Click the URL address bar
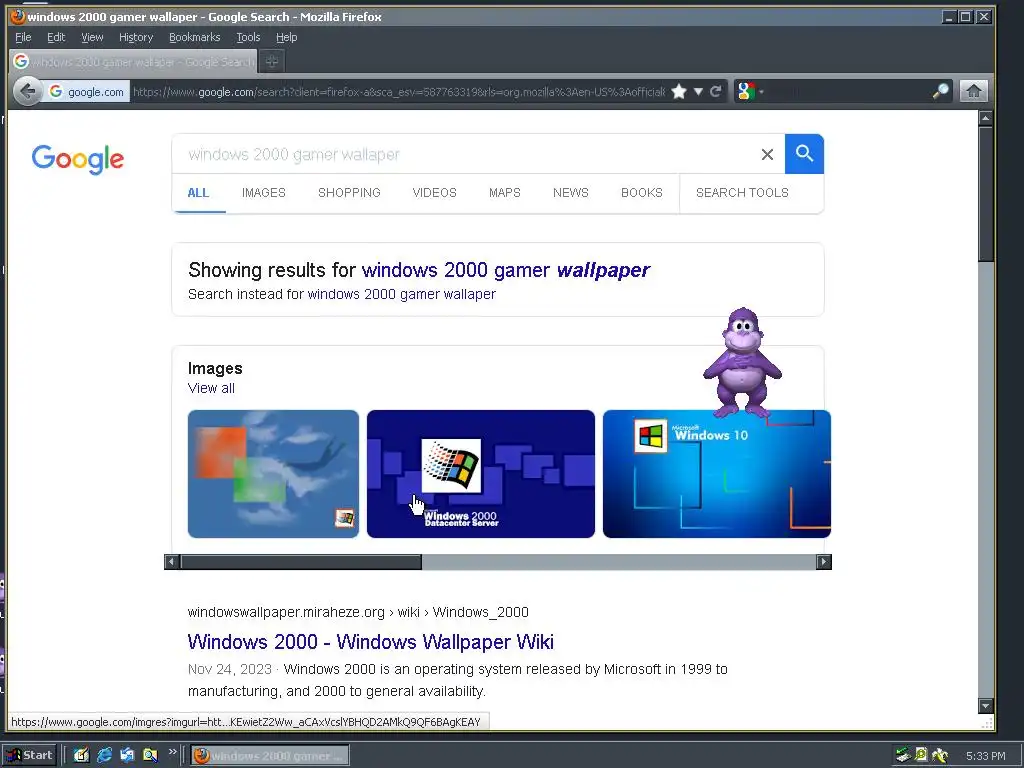The width and height of the screenshot is (1024, 768). [398, 92]
